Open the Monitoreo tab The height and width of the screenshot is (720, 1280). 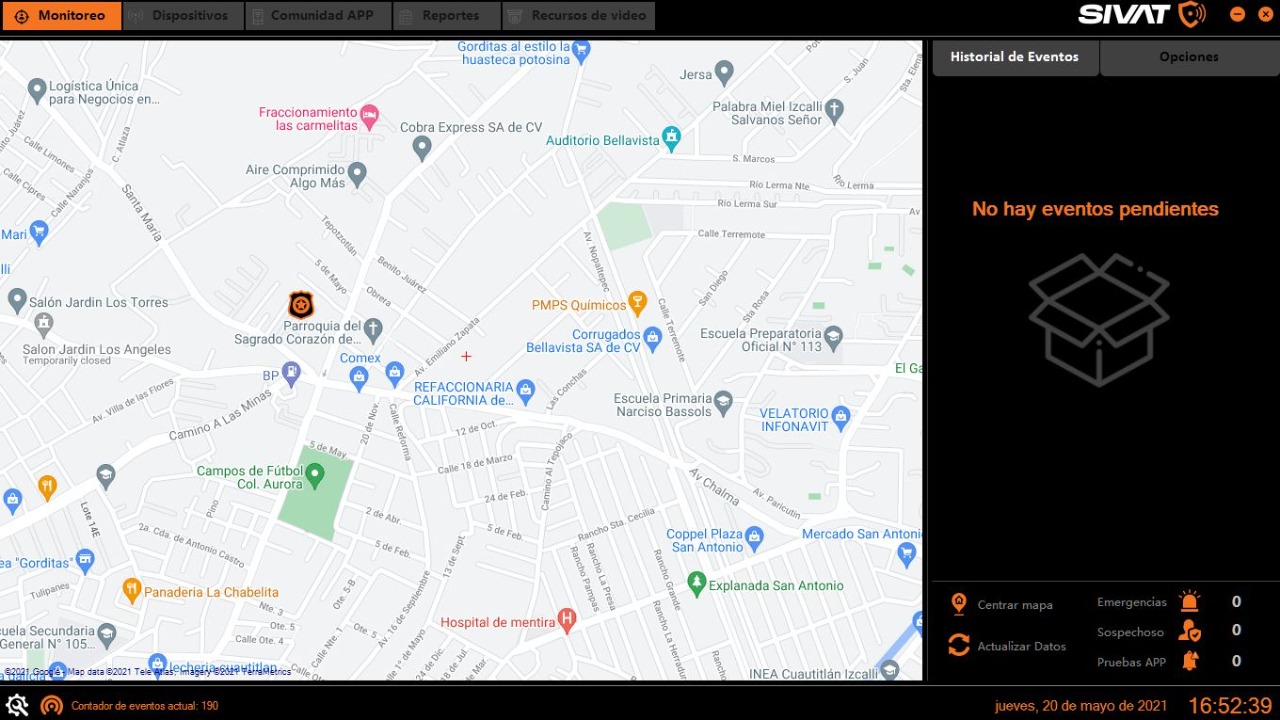[61, 15]
